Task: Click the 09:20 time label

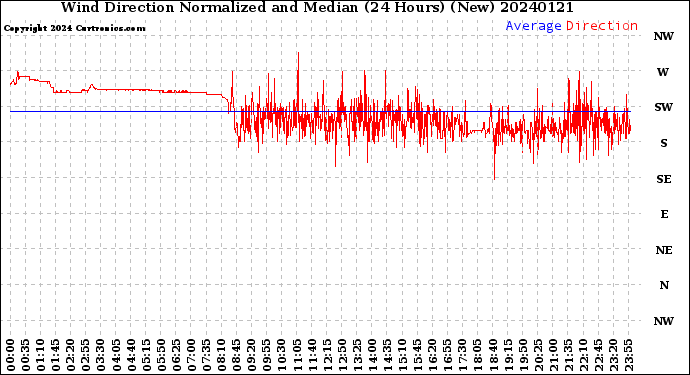Action: 251,355
